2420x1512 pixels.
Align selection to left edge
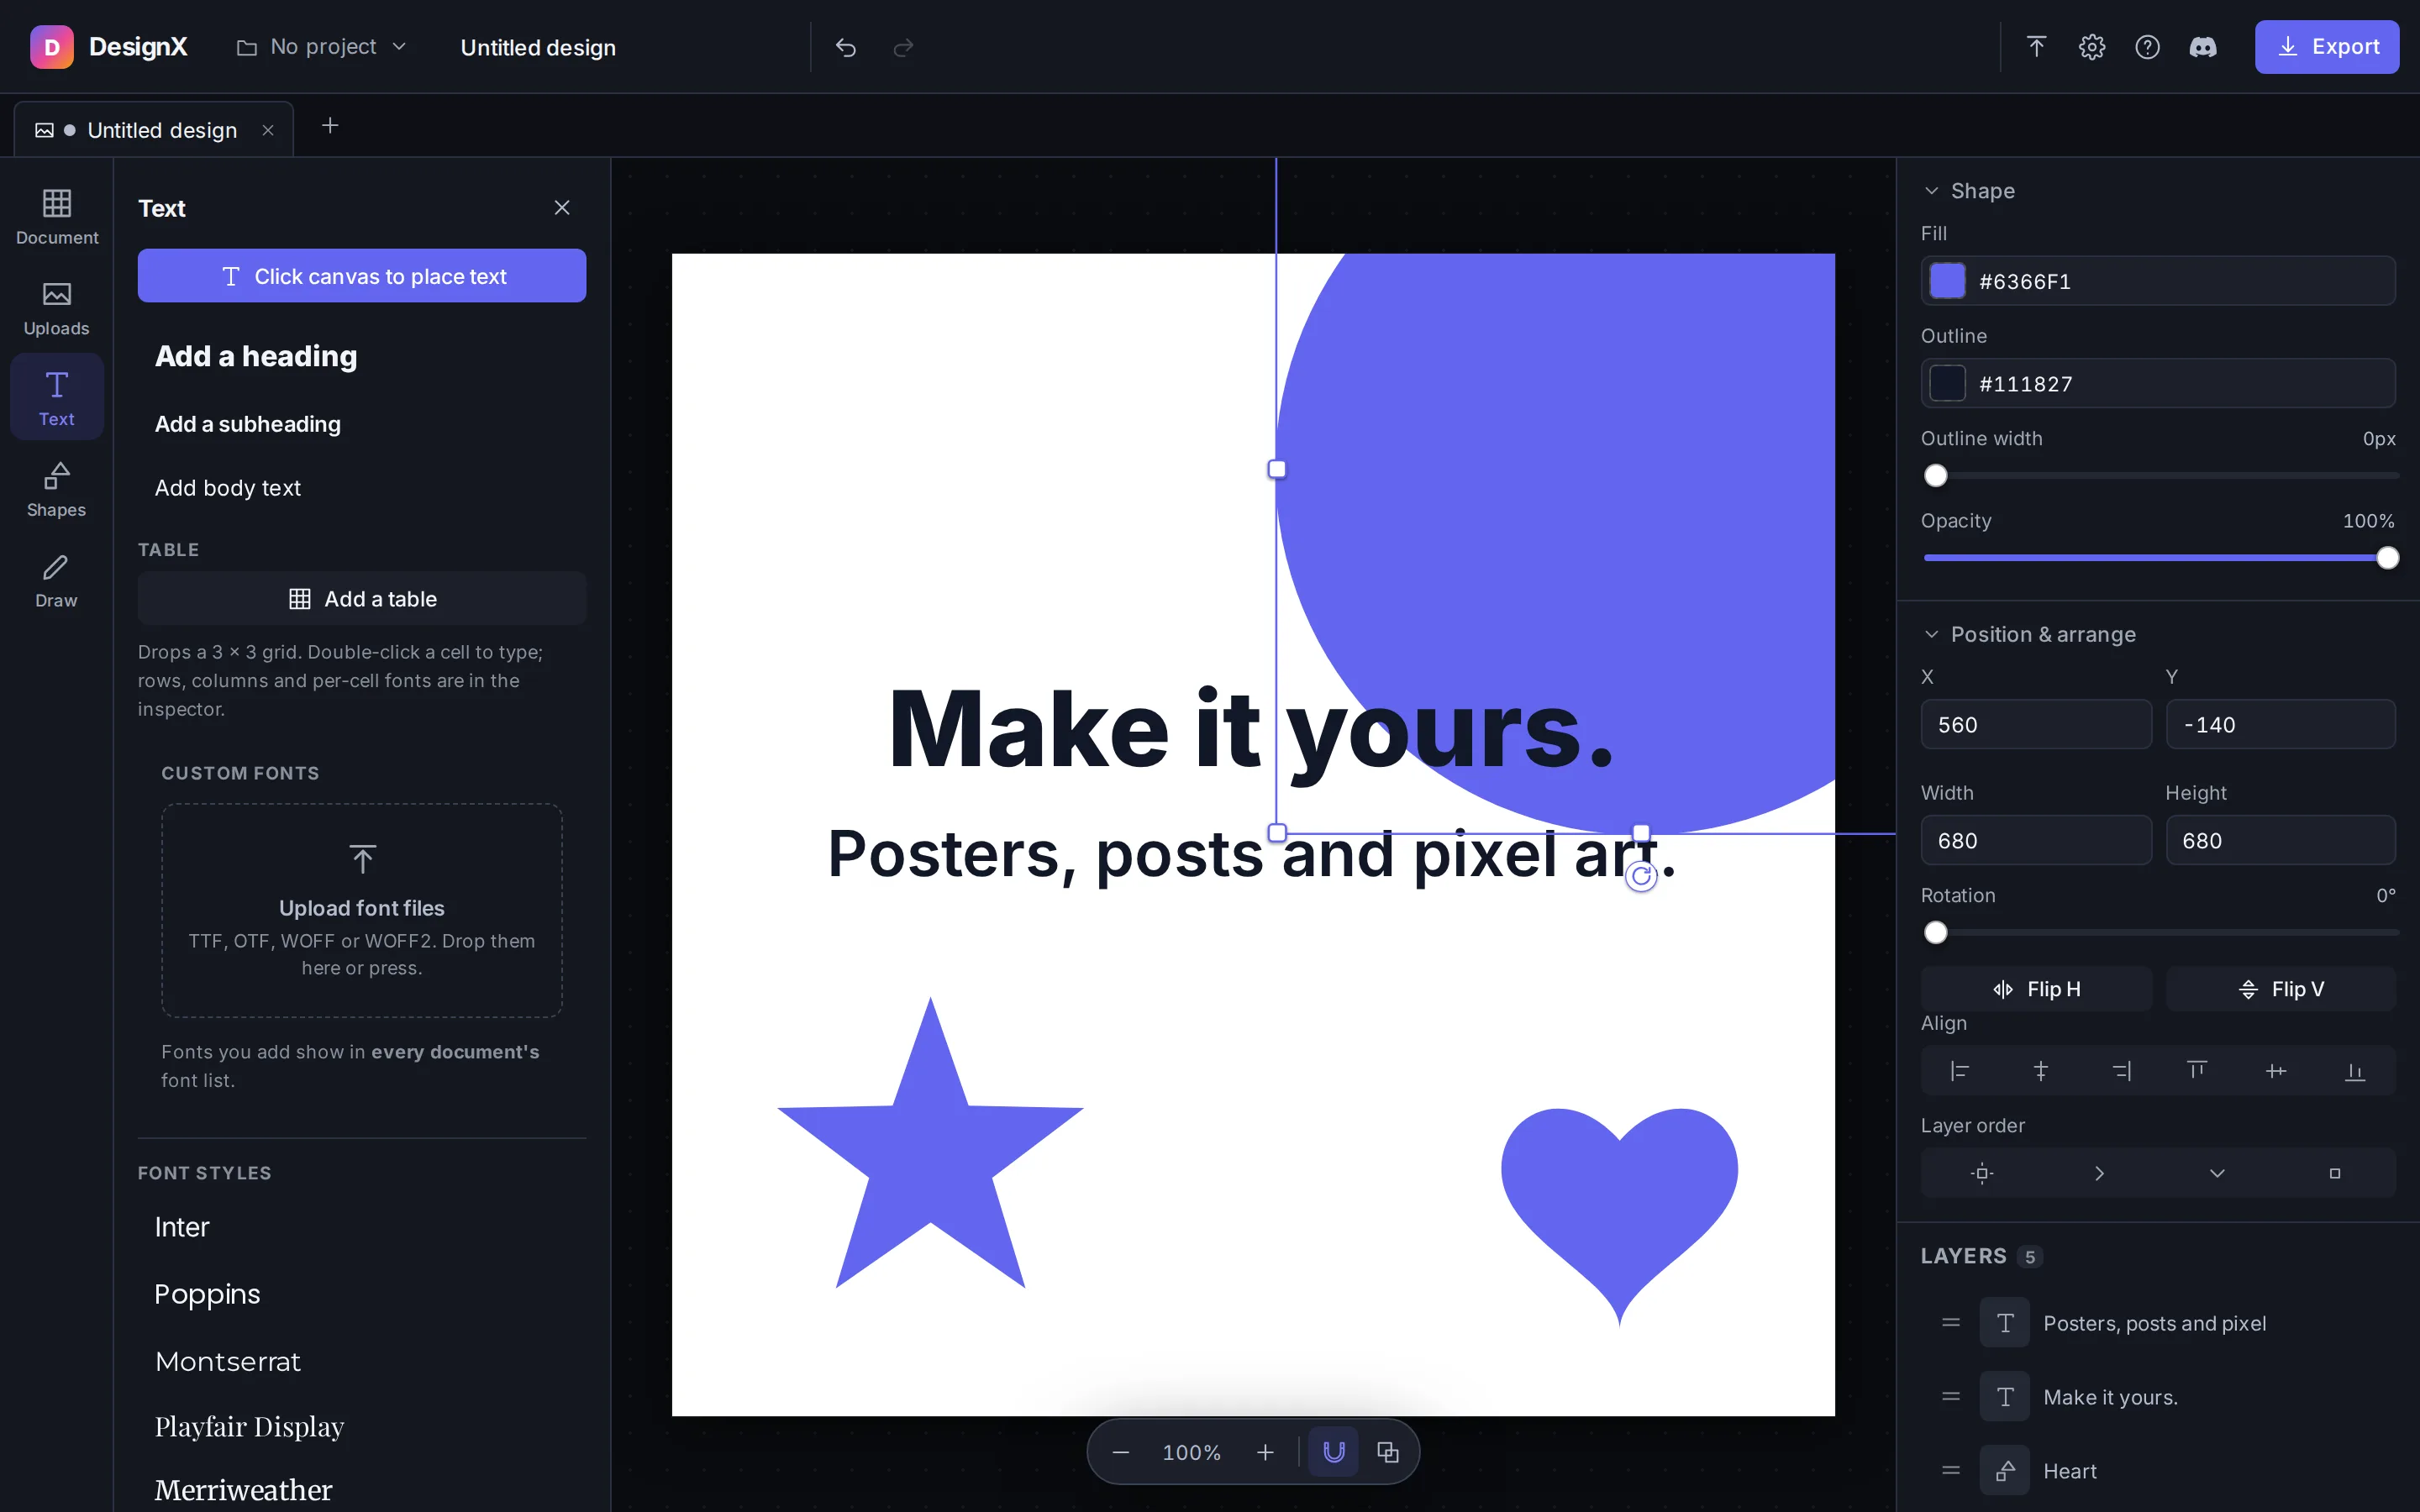point(1960,1071)
